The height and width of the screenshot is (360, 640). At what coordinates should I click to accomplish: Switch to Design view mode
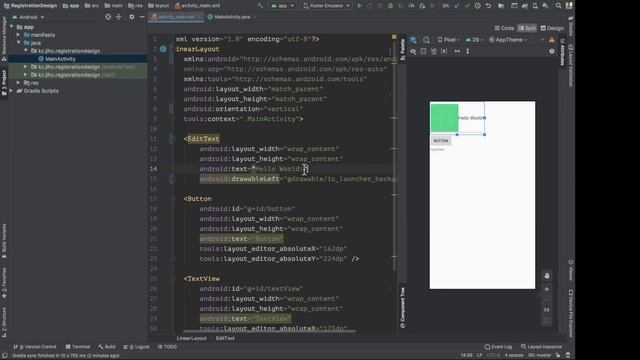coord(552,28)
